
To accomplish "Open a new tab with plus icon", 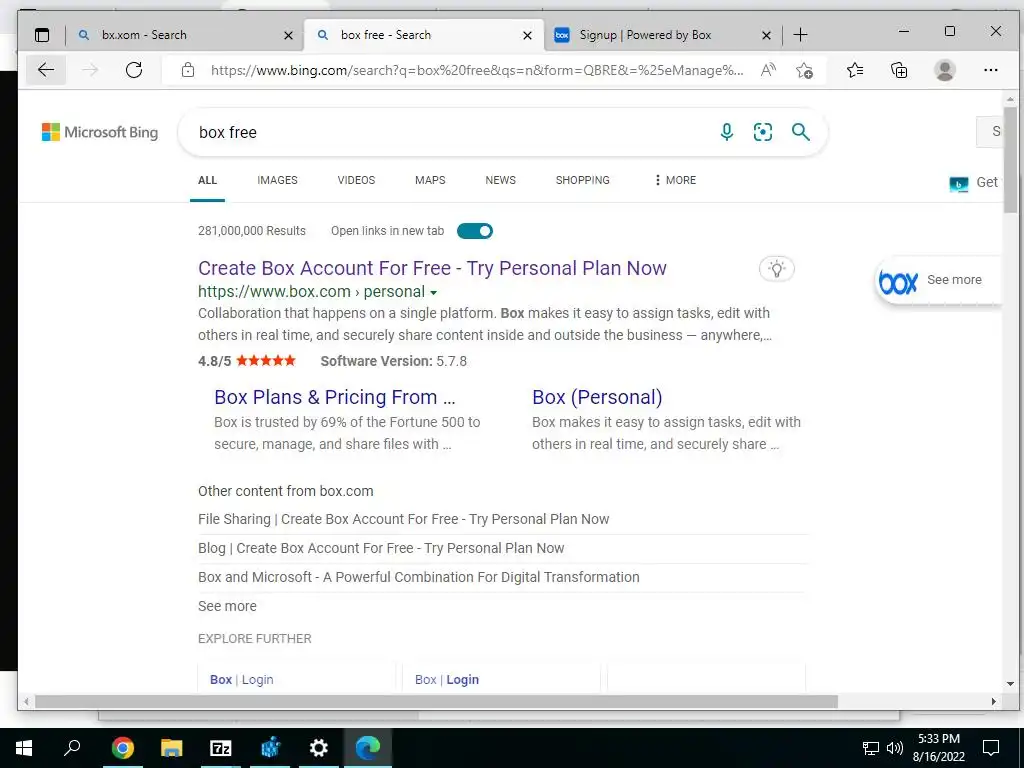I will click(x=801, y=35).
